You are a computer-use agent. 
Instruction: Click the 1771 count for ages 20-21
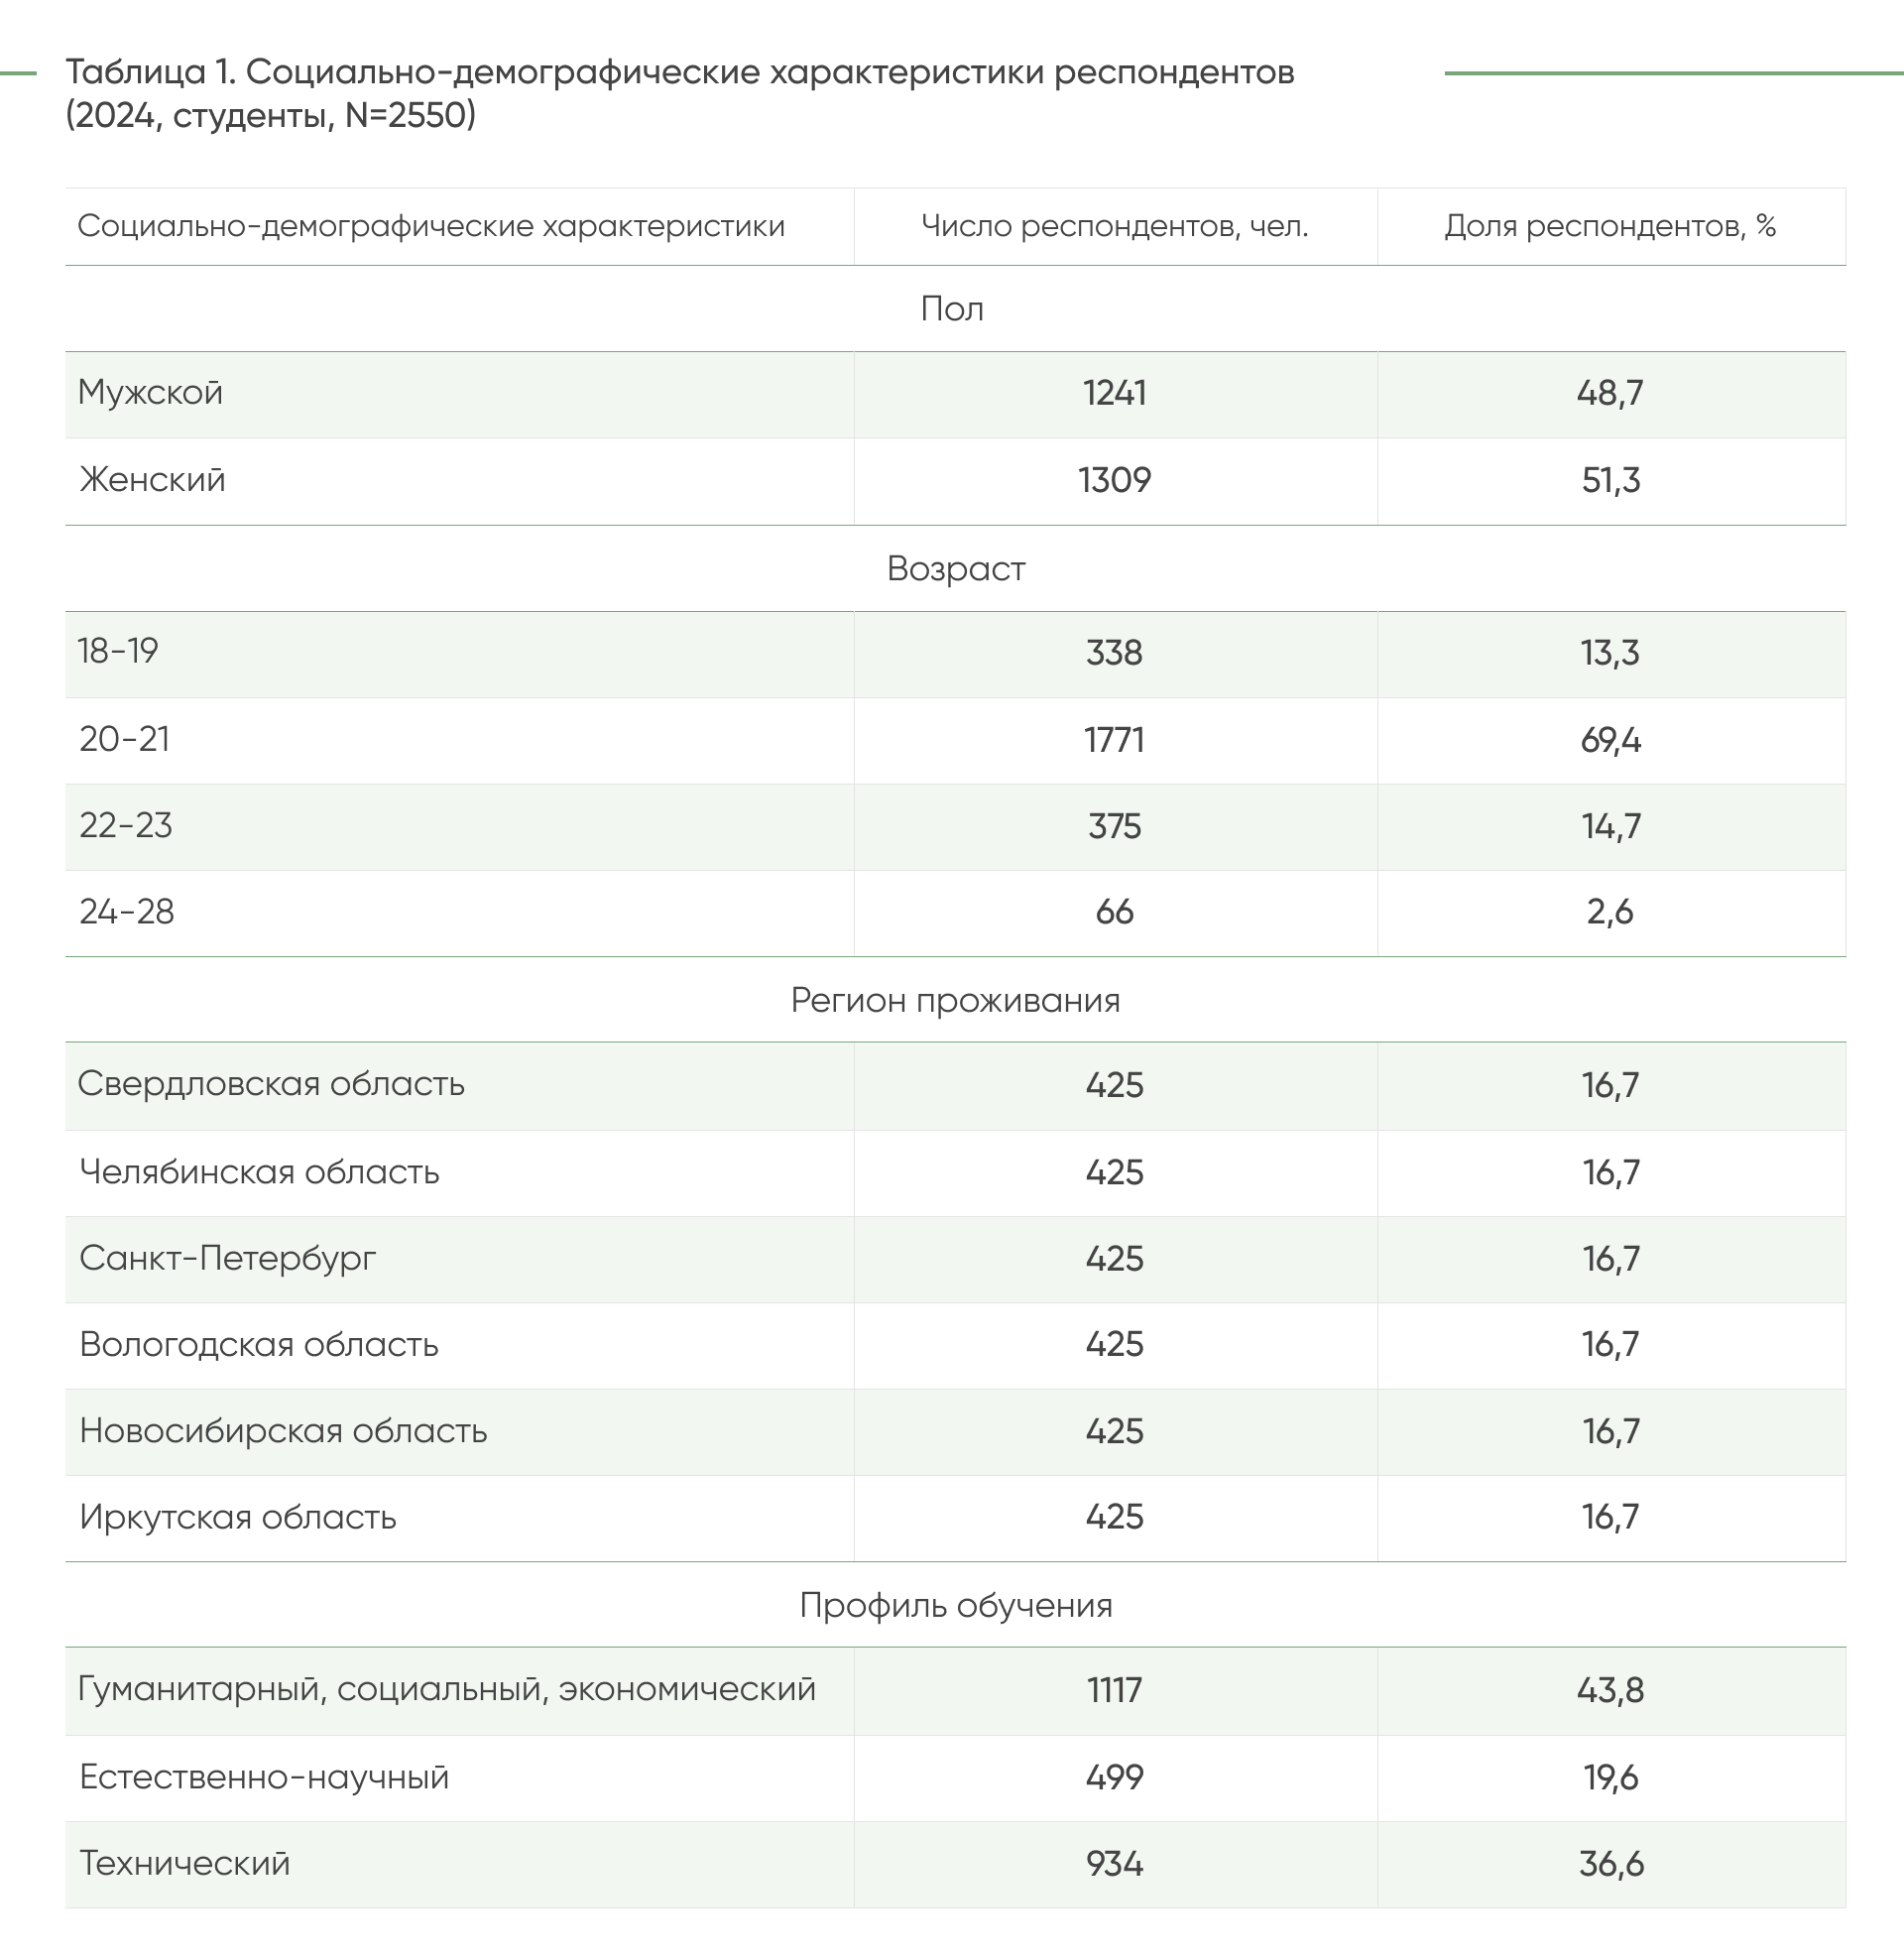1114,741
